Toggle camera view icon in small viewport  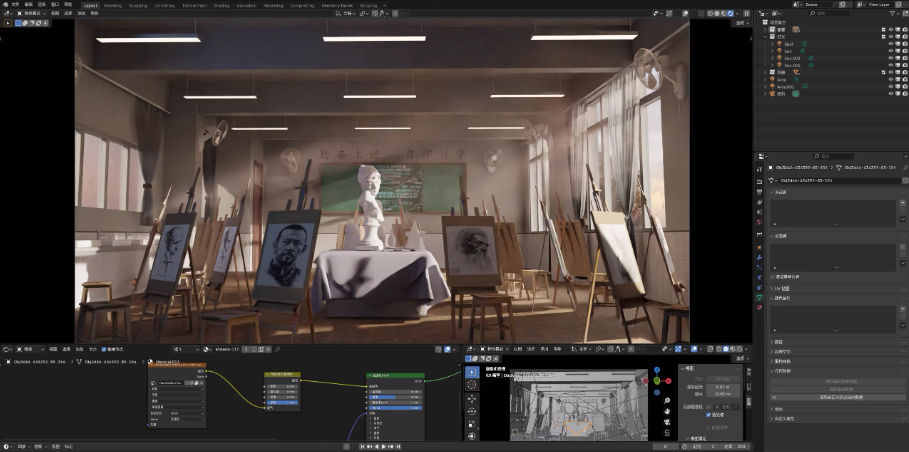[x=667, y=421]
